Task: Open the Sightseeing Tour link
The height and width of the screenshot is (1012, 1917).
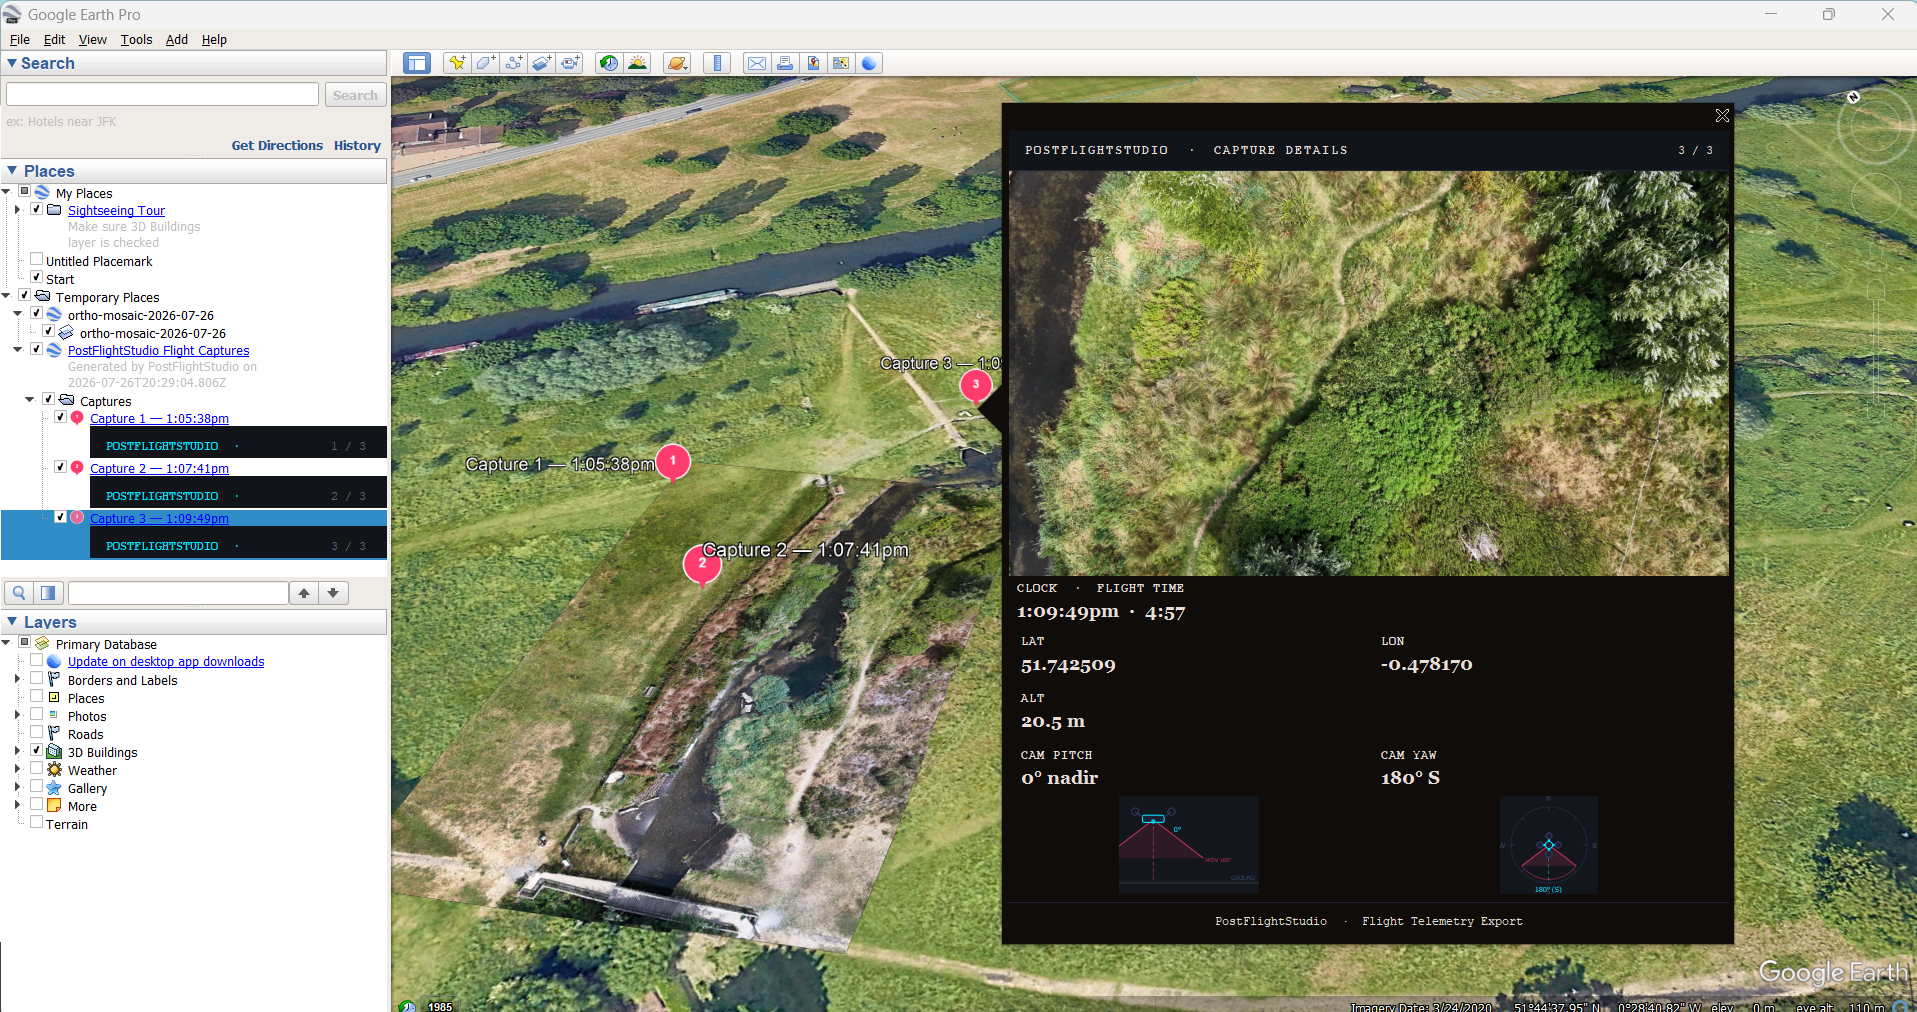Action: pos(116,211)
